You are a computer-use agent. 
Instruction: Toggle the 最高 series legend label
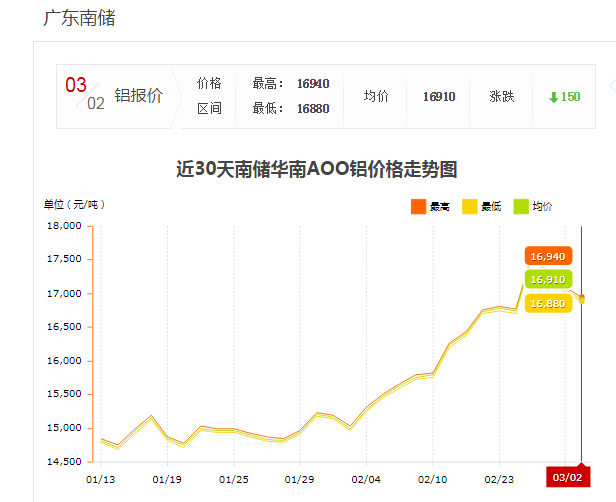pos(440,207)
